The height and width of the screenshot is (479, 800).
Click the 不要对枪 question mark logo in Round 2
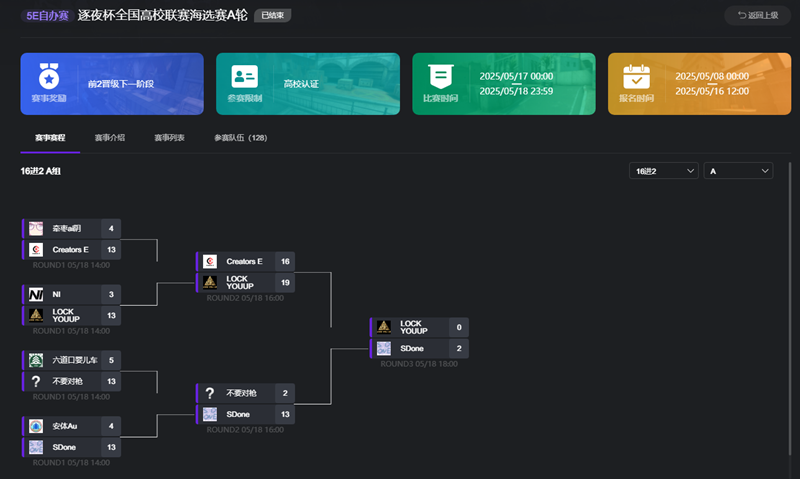click(210, 393)
